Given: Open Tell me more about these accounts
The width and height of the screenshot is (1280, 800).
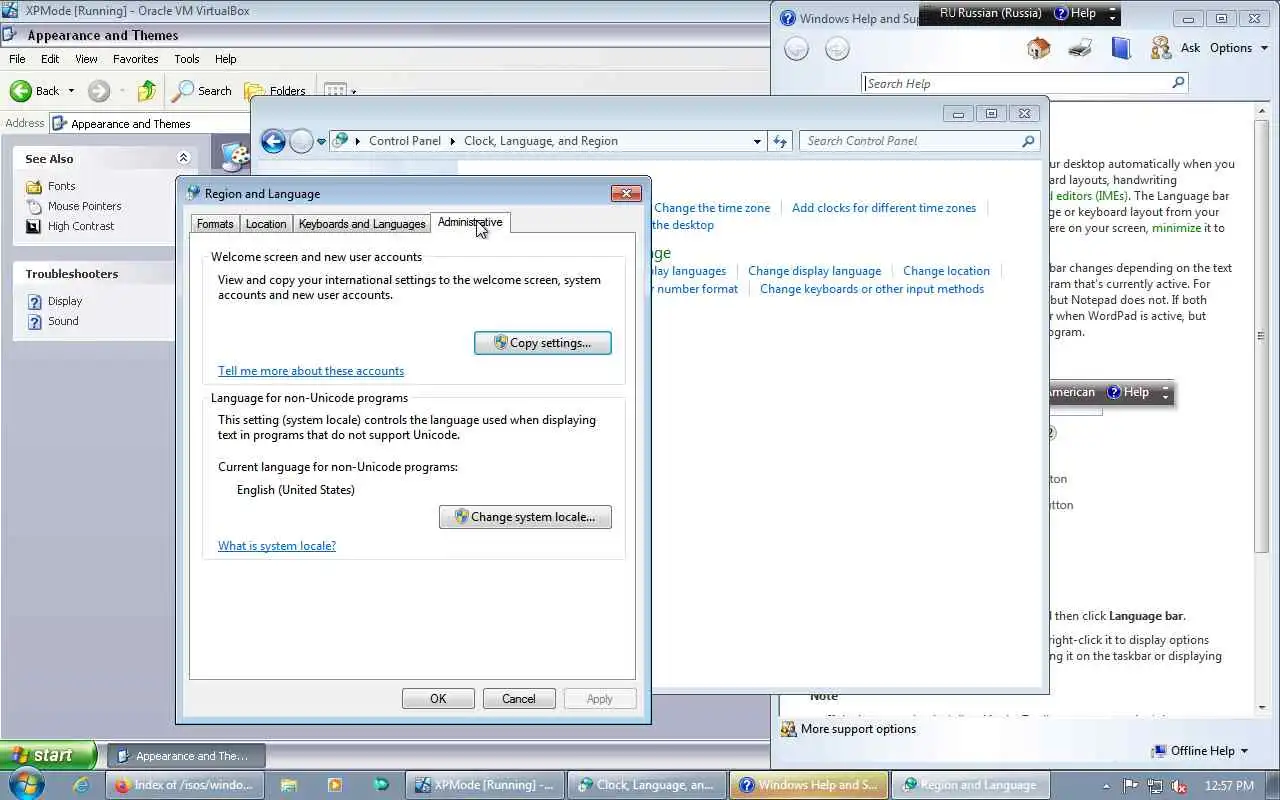Looking at the screenshot, I should 311,371.
